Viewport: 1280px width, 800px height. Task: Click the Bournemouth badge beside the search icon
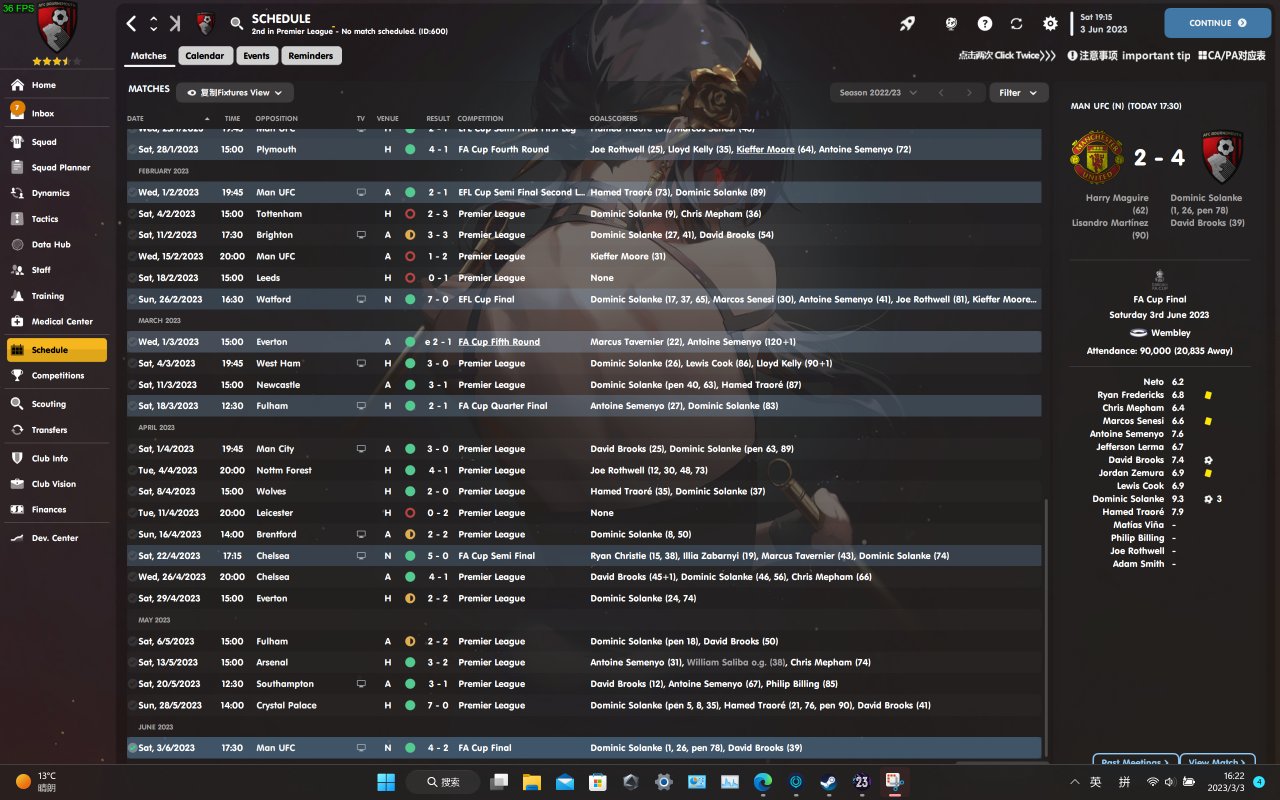click(205, 23)
